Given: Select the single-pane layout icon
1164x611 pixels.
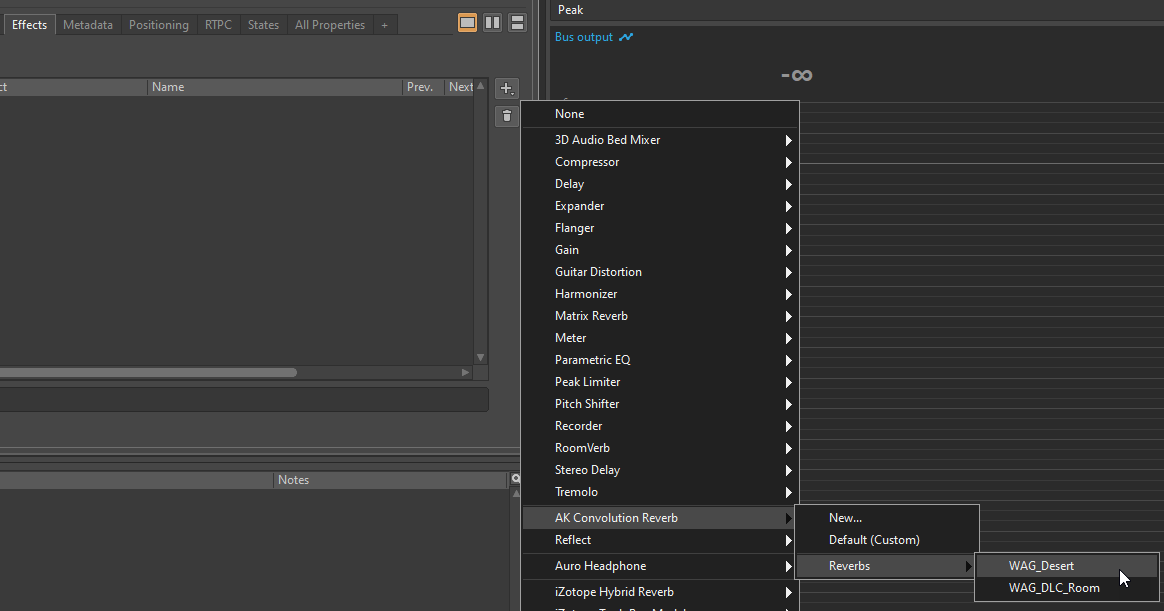Looking at the screenshot, I should coord(467,23).
